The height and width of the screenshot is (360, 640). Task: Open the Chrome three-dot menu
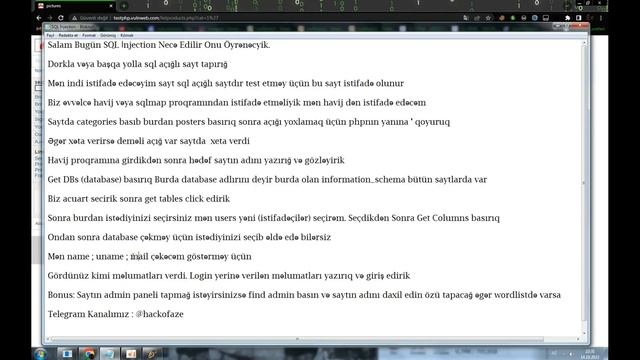click(x=601, y=18)
